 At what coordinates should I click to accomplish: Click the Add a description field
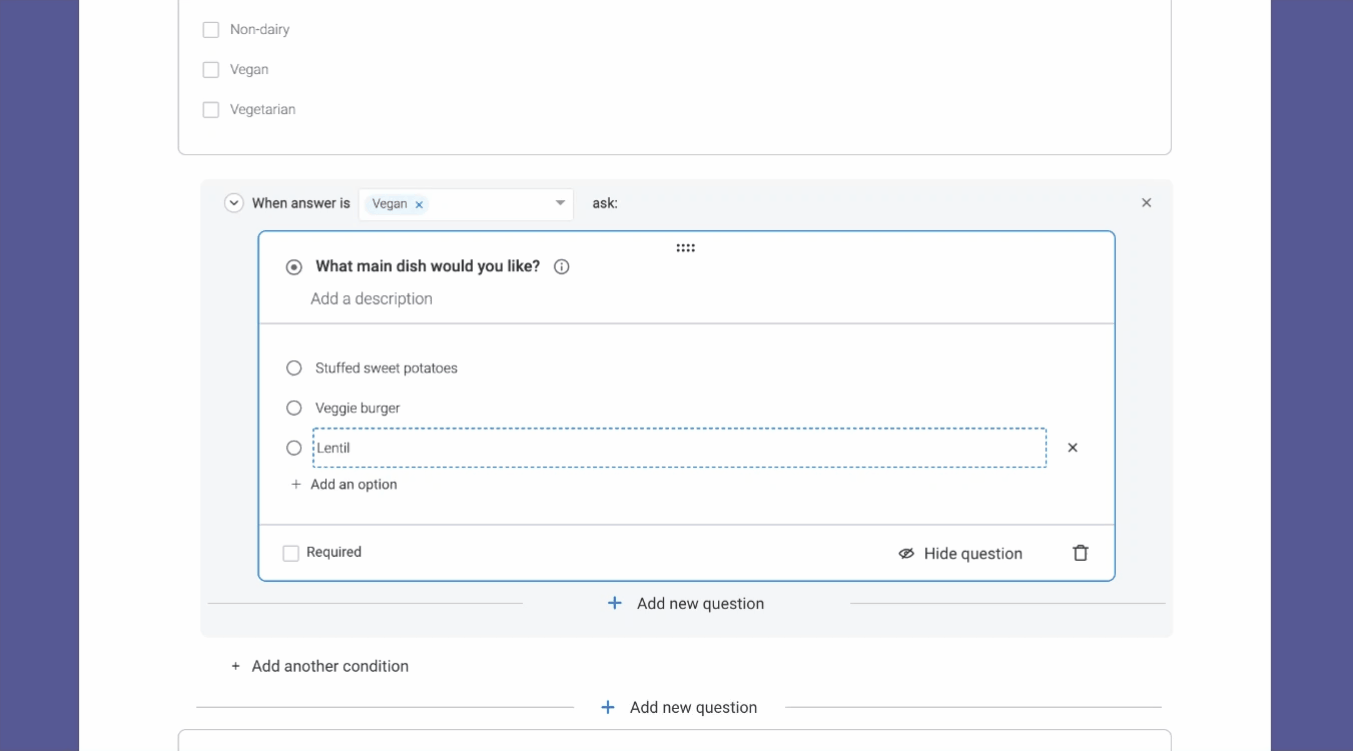pos(371,299)
